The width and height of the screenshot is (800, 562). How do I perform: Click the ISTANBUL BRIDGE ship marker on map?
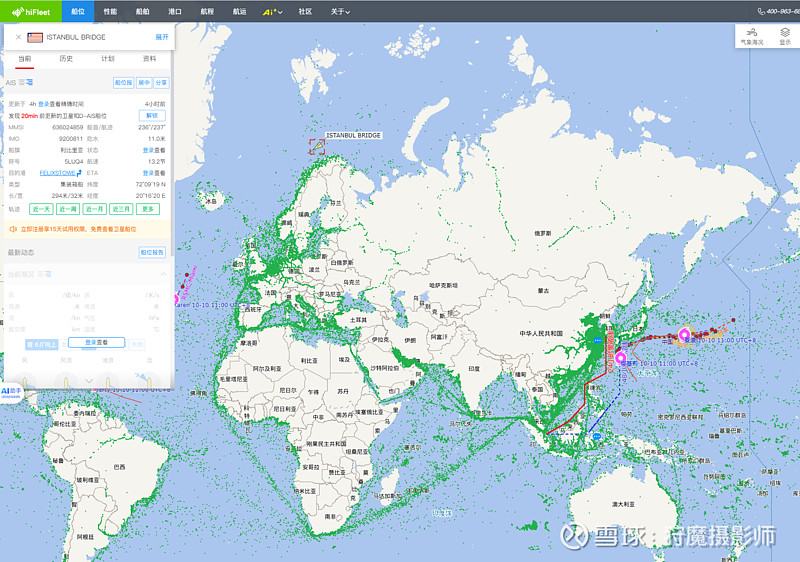[x=317, y=147]
